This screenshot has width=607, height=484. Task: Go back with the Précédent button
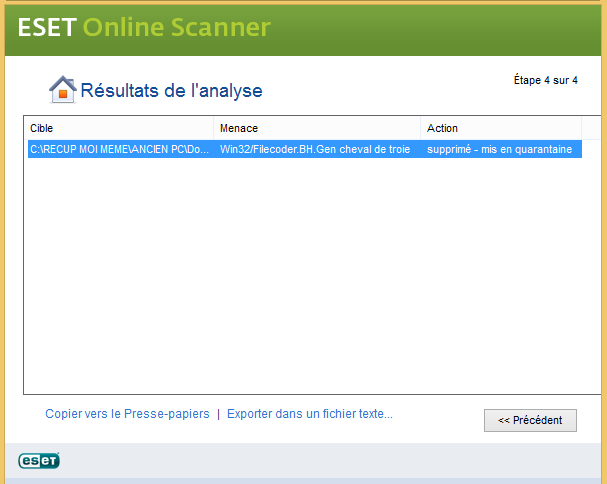530,420
